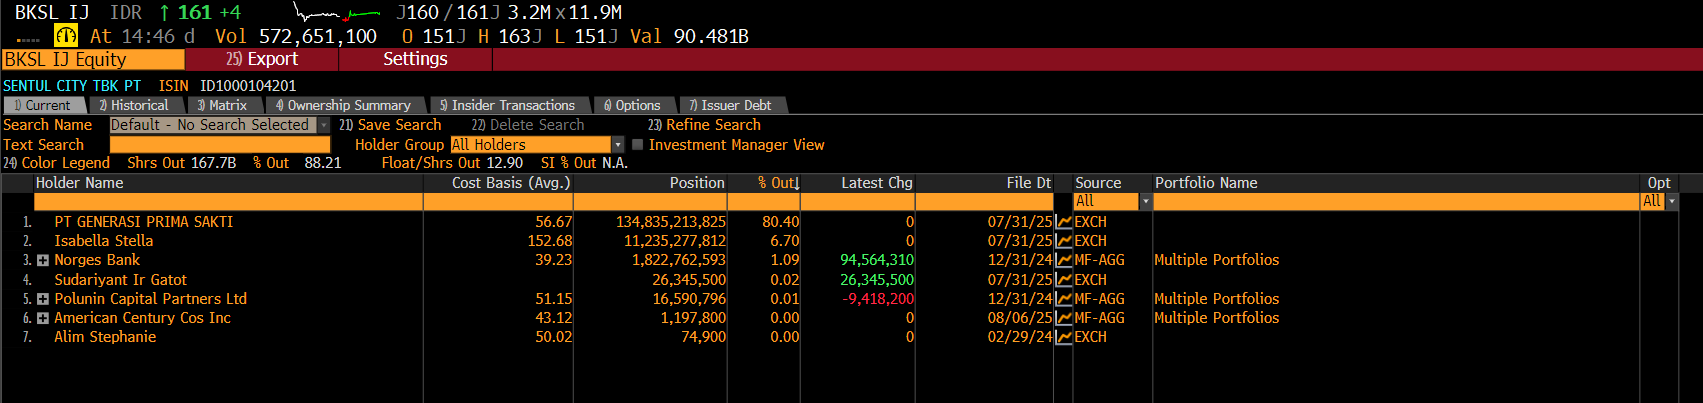Switch to the Current tab
The height and width of the screenshot is (403, 1703).
click(x=43, y=105)
